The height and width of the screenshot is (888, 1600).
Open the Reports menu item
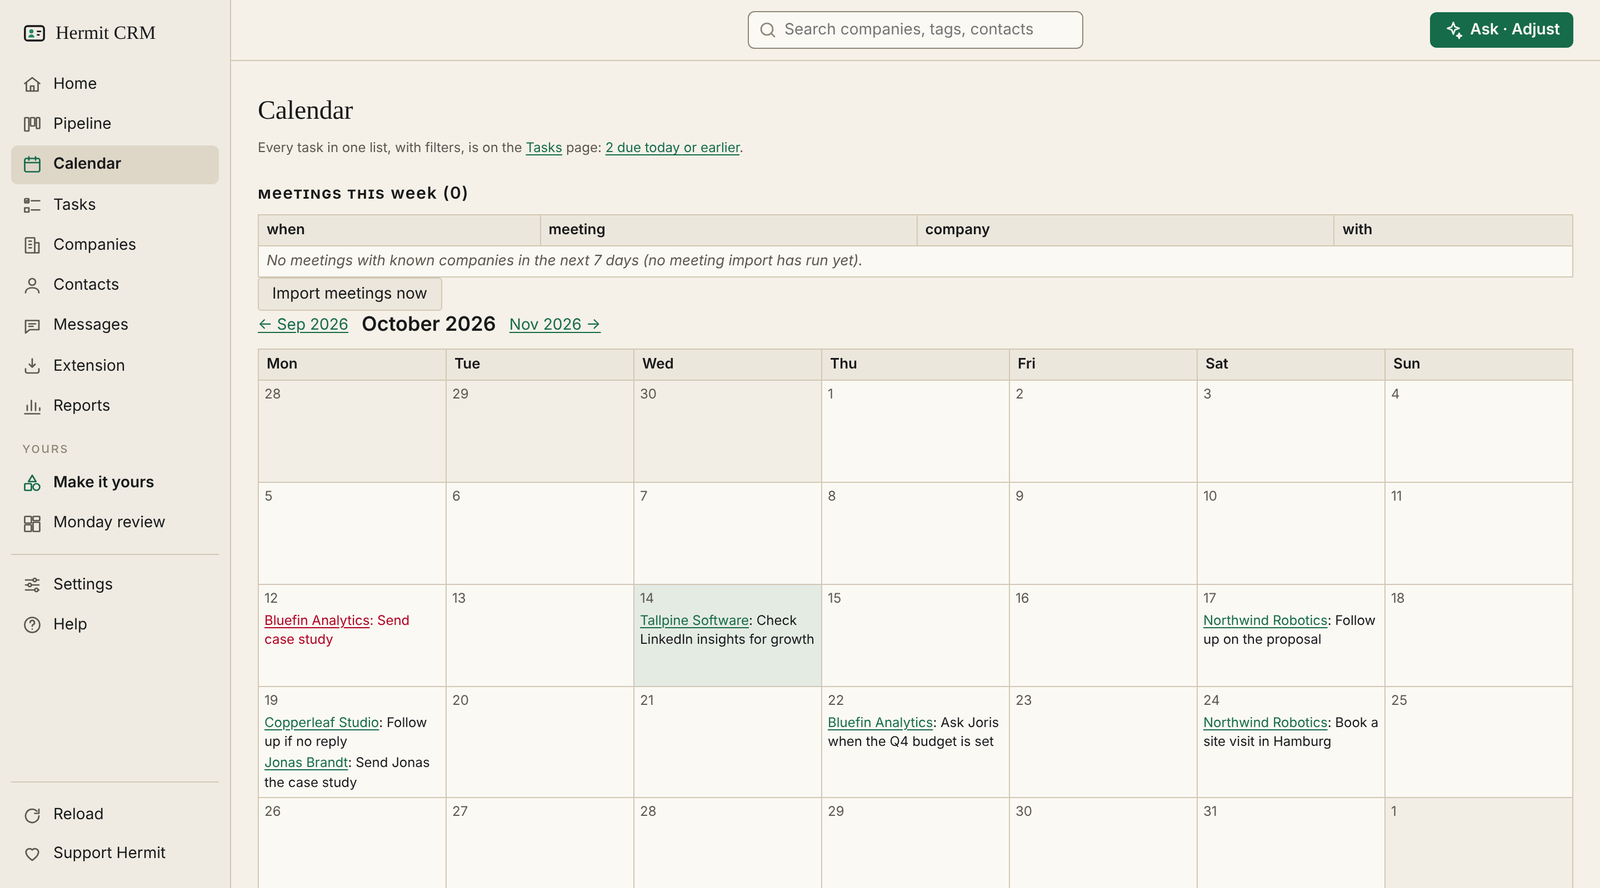tap(115, 406)
